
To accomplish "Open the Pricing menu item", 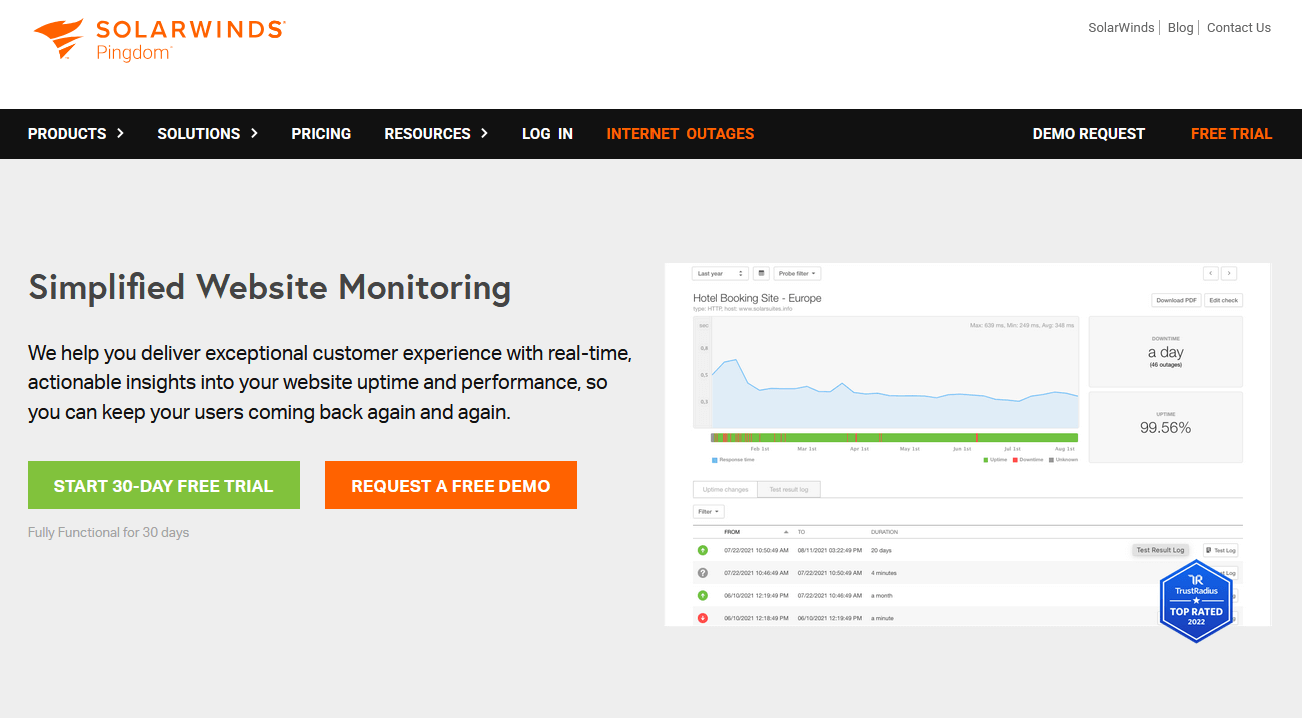I will pos(321,133).
